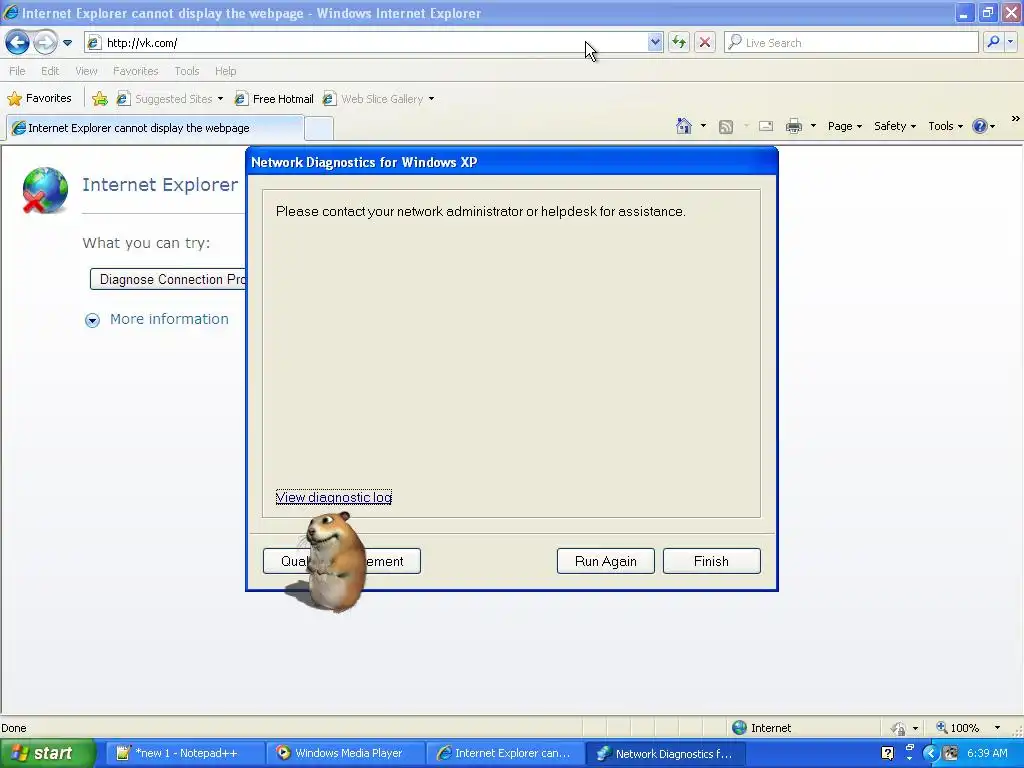Click the Protected Mode status icon
The image size is (1024, 768).
point(899,728)
